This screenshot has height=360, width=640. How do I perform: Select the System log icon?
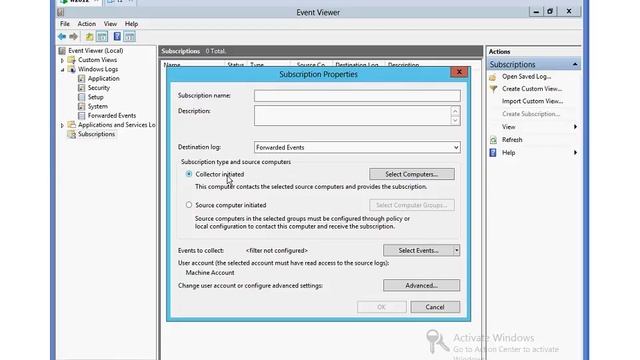82,107
